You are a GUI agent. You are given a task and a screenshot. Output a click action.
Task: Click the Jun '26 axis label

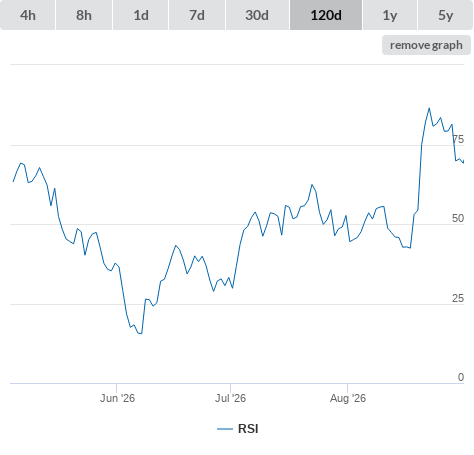coord(117,398)
